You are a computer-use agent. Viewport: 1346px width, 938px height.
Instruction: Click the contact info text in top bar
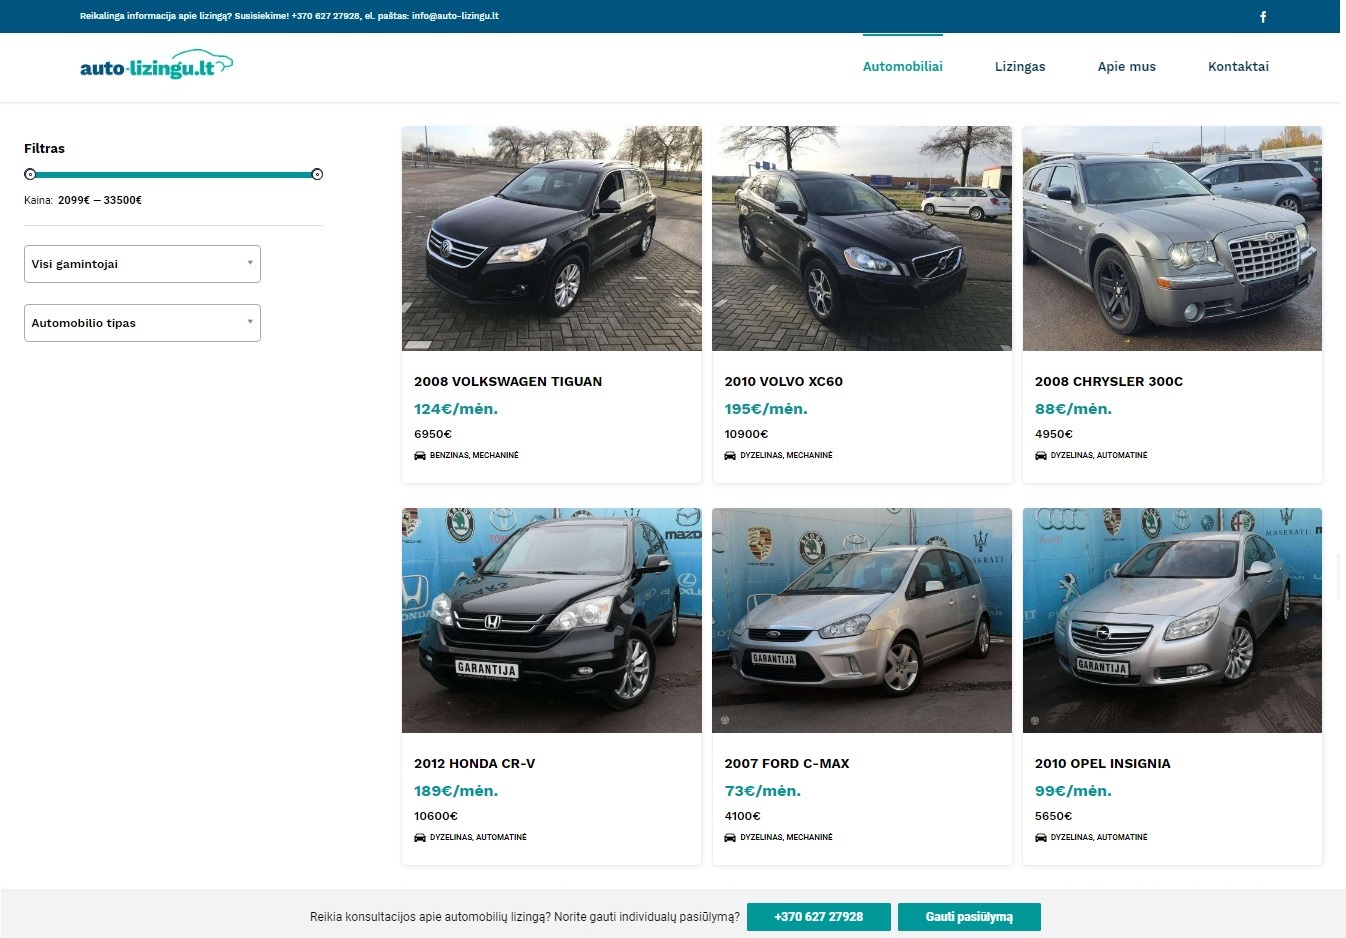pos(289,16)
